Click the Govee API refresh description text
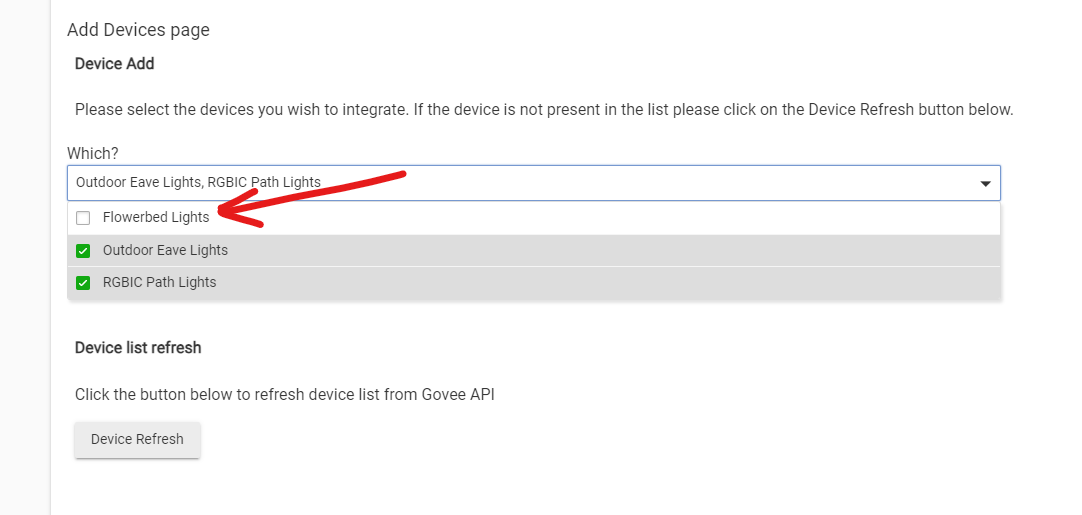 284,394
